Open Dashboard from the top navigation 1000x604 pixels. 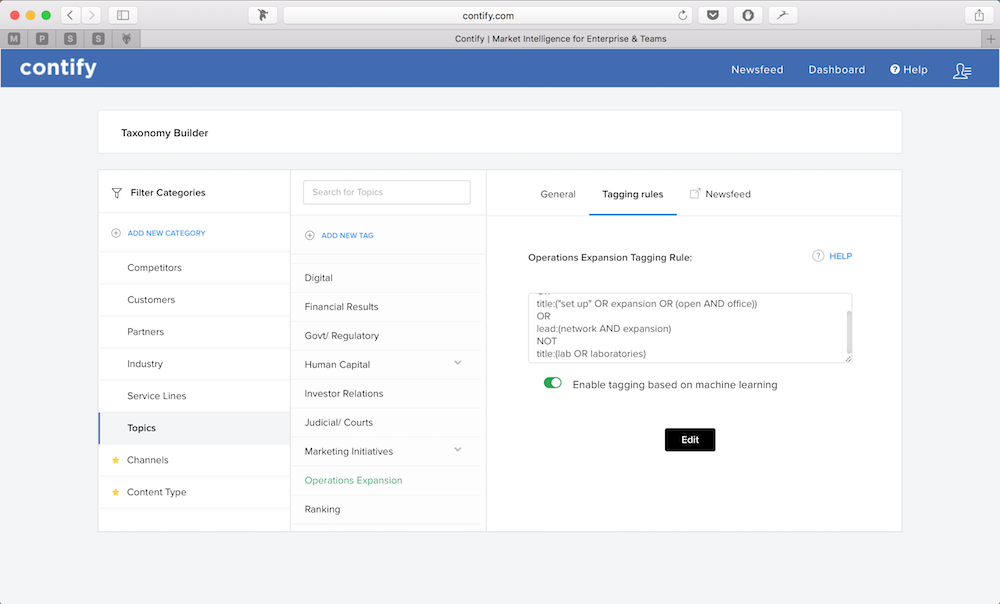click(836, 69)
